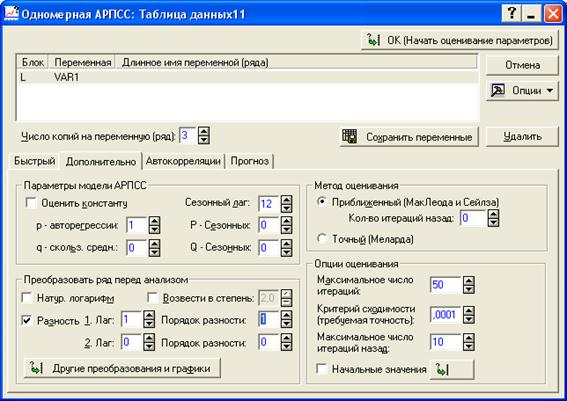Screen dimensions: 567x401
Task: Select Приближенный (МакЛеода и Сейлза) method
Action: click(x=321, y=201)
